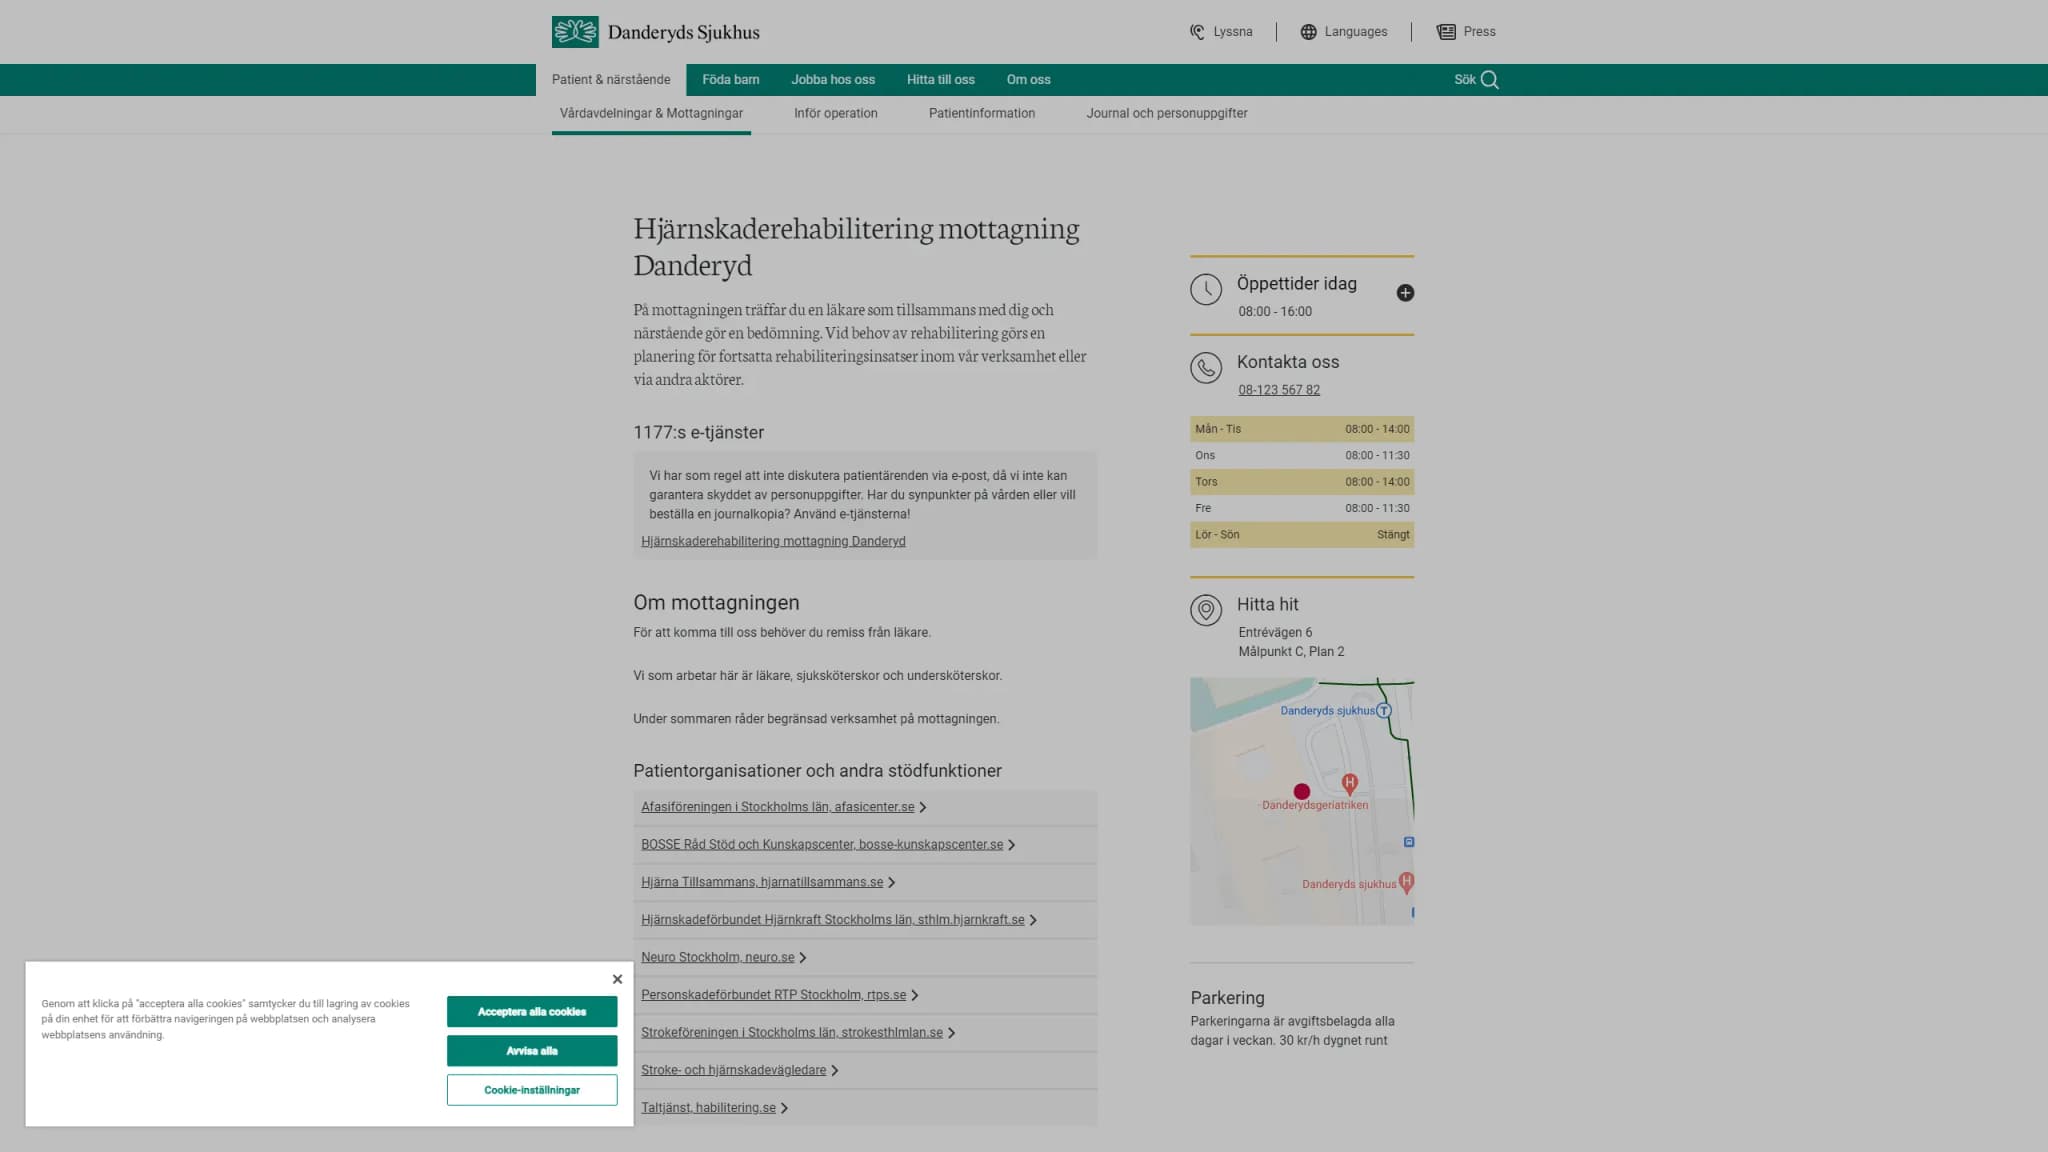Open the Föda barn menu
This screenshot has width=2048, height=1152.
tap(731, 80)
